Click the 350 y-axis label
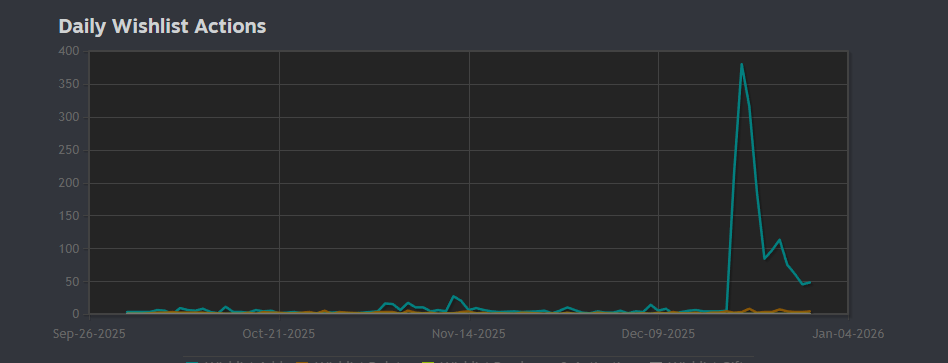Image resolution: width=948 pixels, height=363 pixels. pos(69,85)
